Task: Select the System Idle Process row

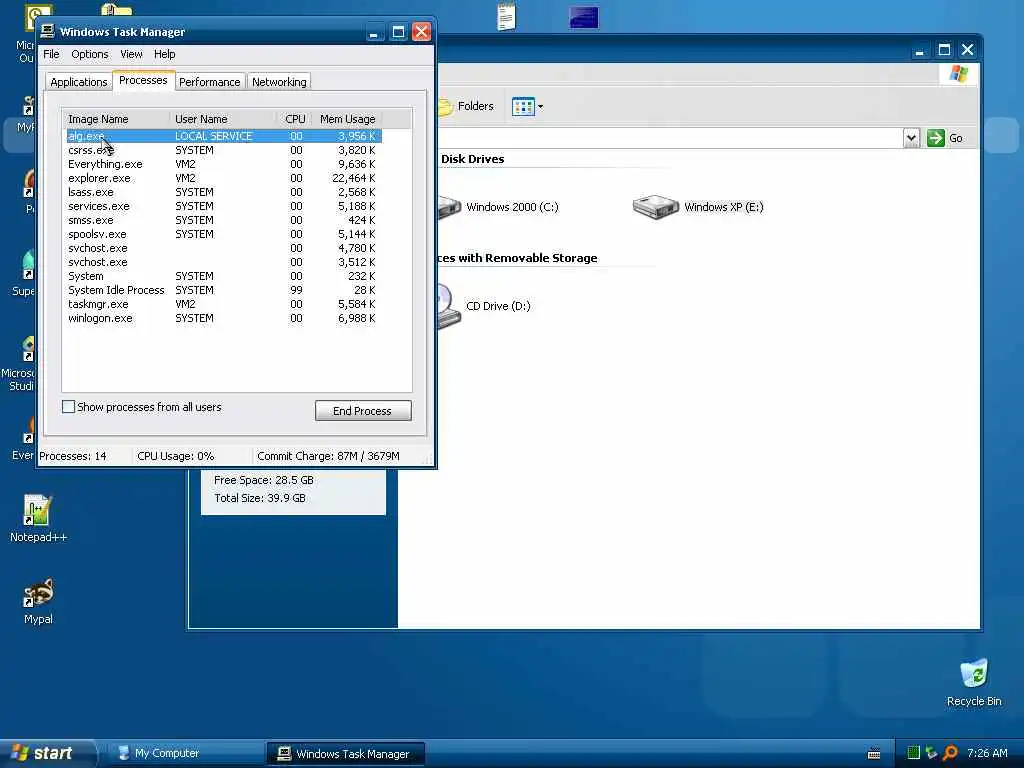Action: [x=223, y=290]
